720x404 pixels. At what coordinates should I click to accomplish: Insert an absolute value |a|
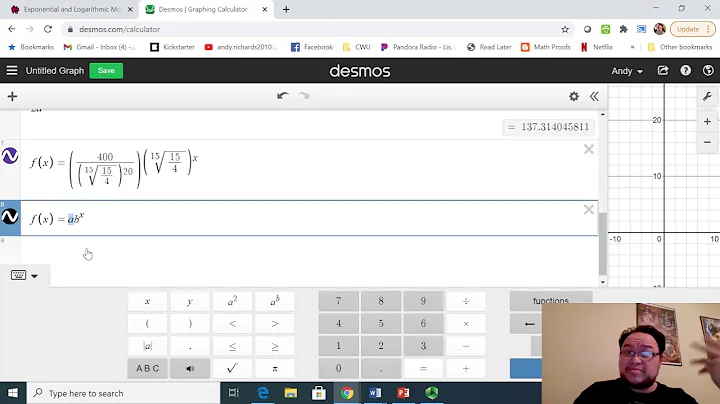[147, 346]
